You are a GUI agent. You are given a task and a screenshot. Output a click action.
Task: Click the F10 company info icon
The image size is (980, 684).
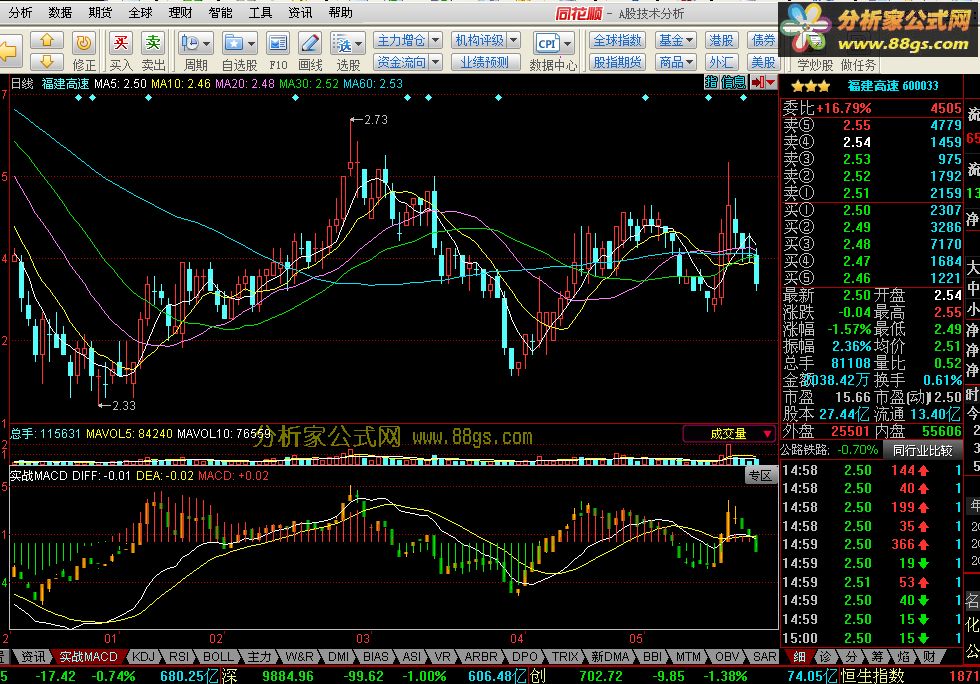coord(278,44)
